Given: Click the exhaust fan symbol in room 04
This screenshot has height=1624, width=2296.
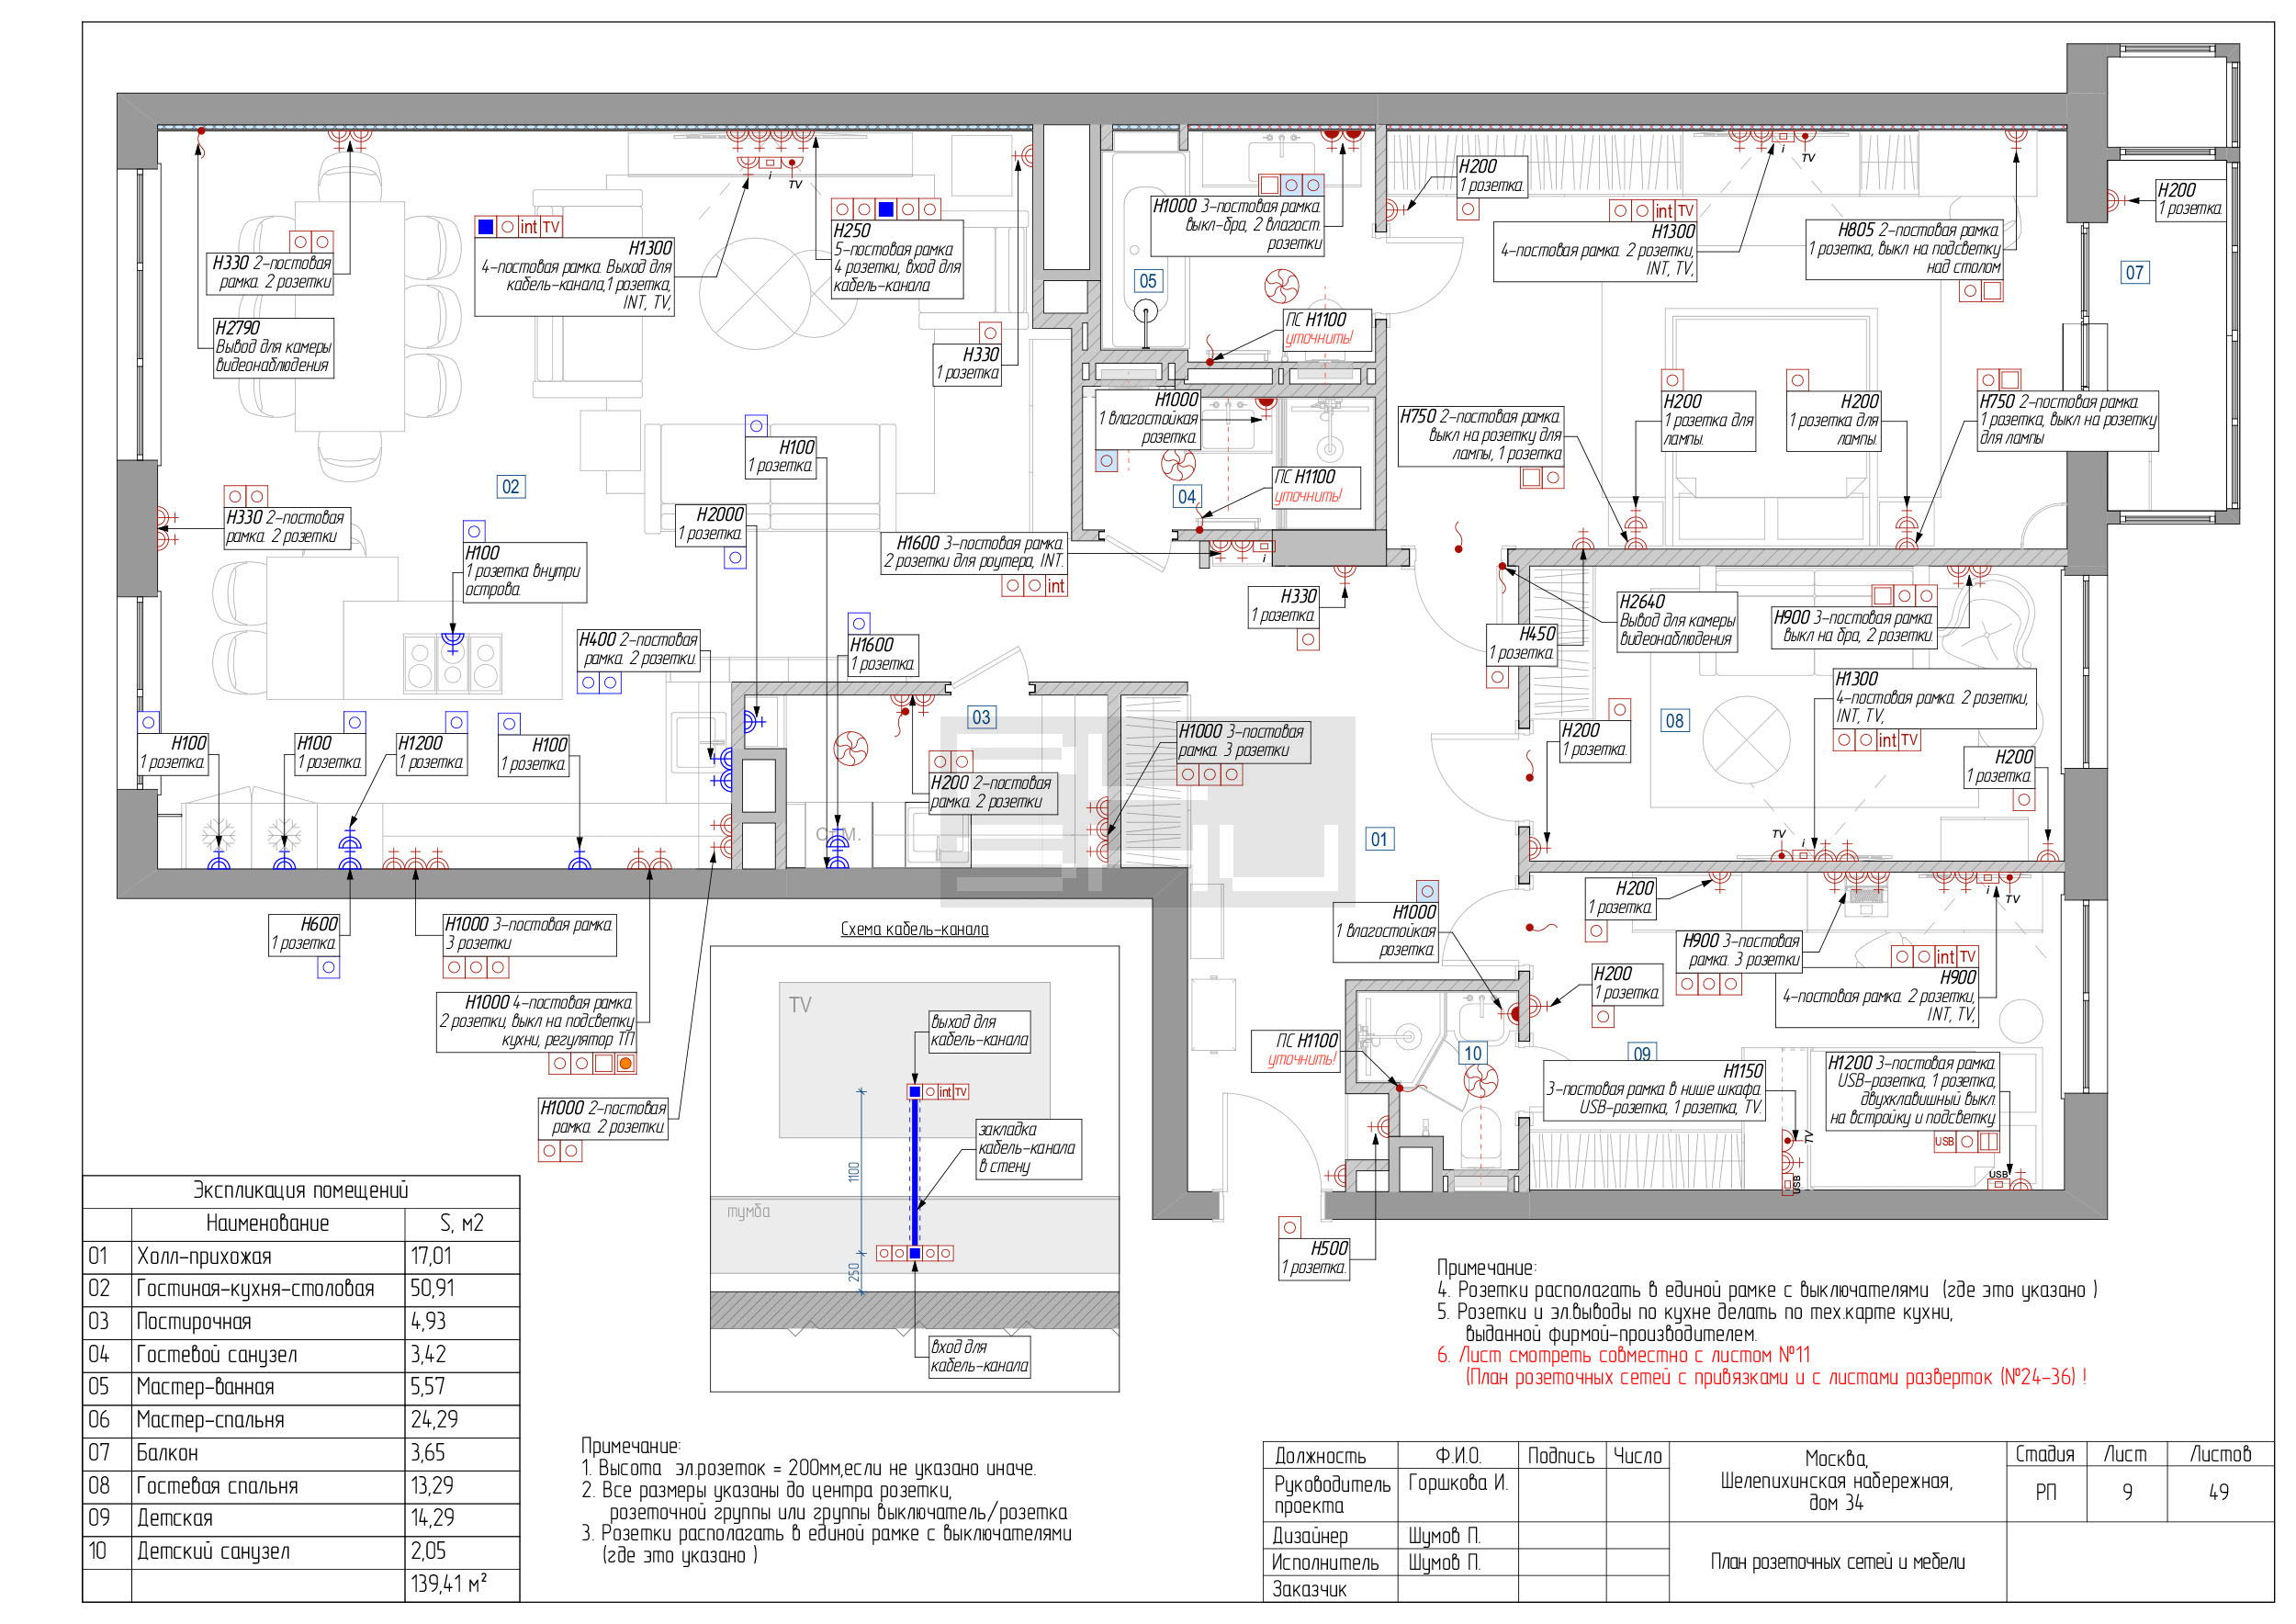Looking at the screenshot, I should [1178, 464].
